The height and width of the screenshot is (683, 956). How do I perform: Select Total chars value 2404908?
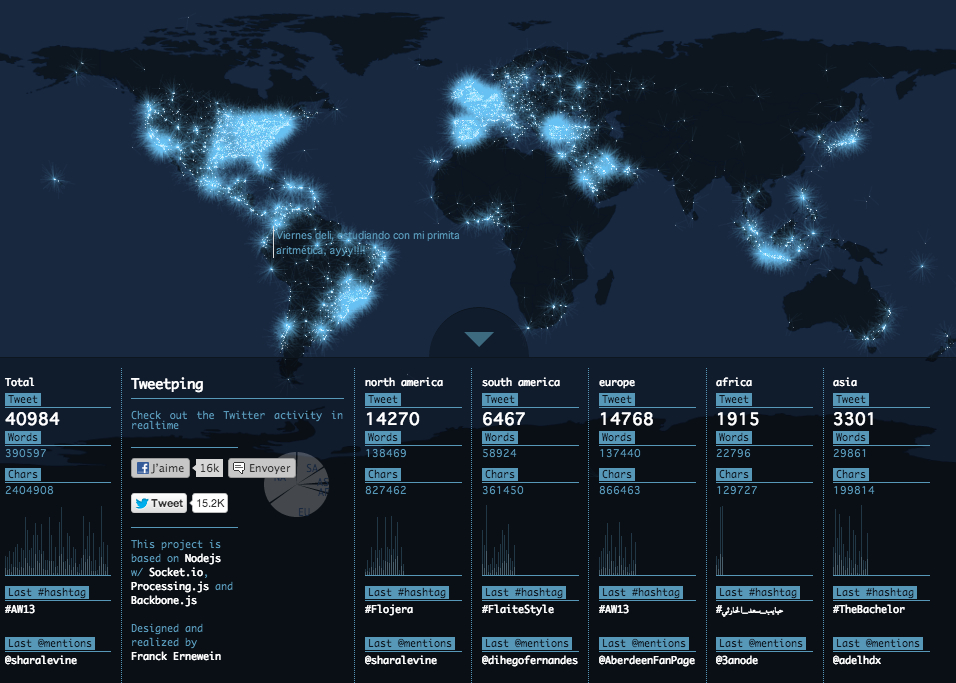tap(29, 490)
